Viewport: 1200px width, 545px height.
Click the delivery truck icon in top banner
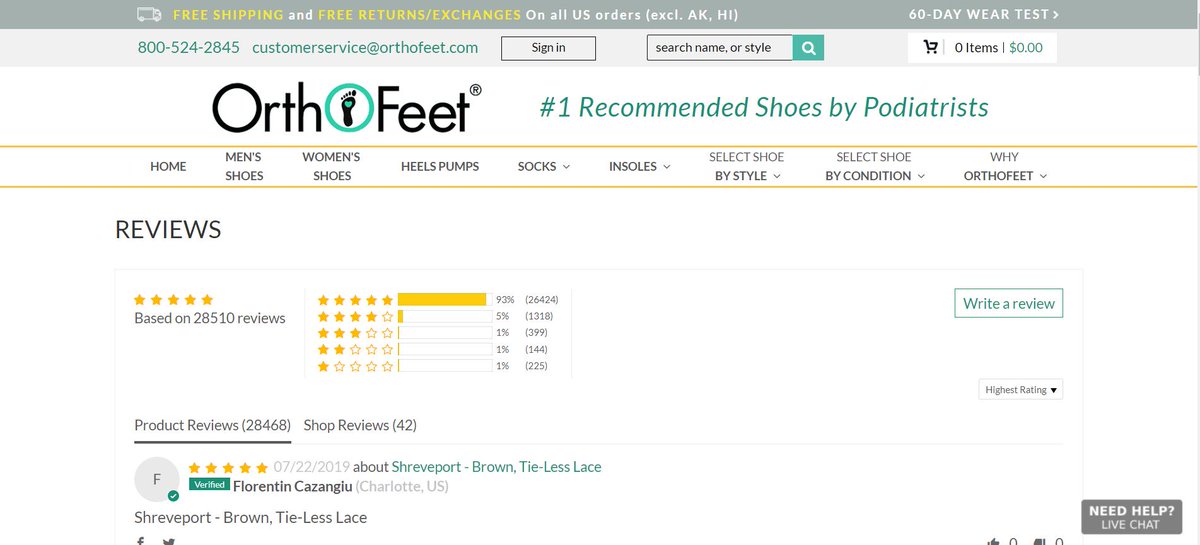coord(149,15)
